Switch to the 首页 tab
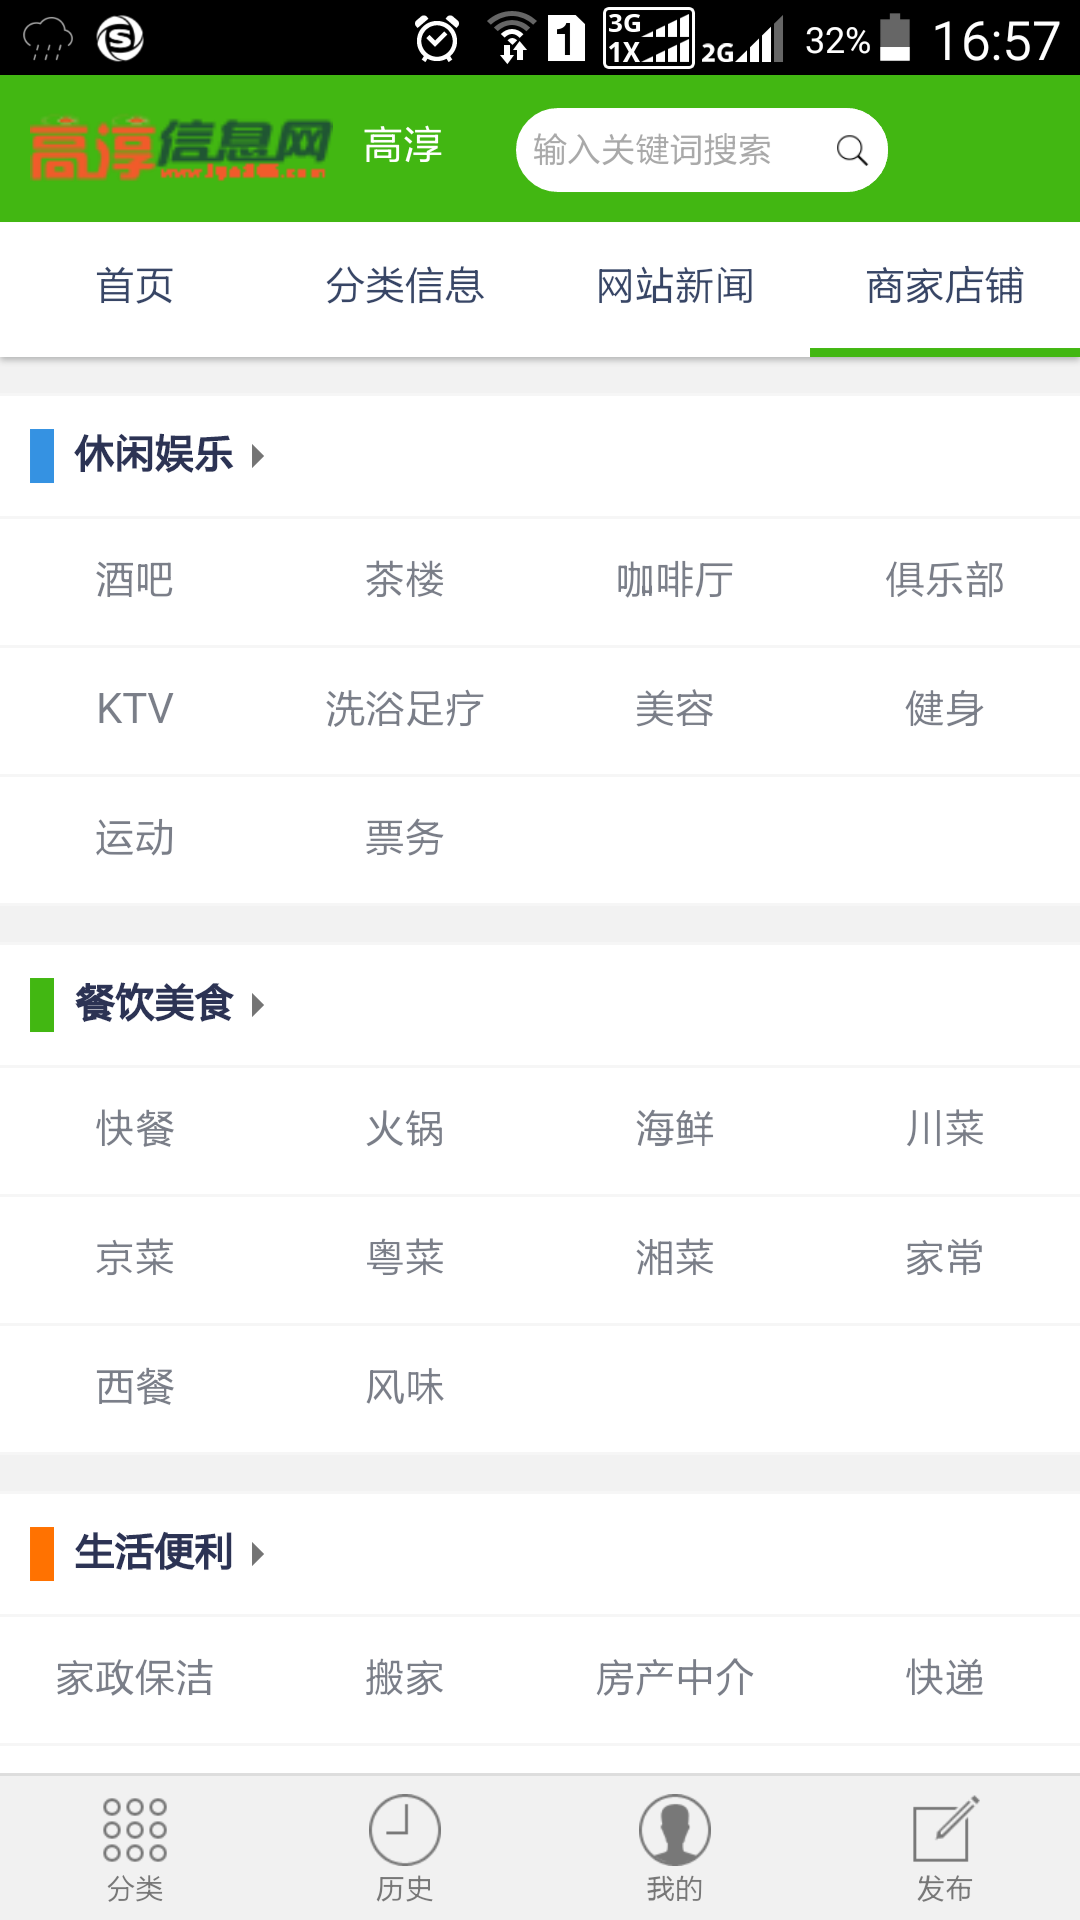 [135, 287]
